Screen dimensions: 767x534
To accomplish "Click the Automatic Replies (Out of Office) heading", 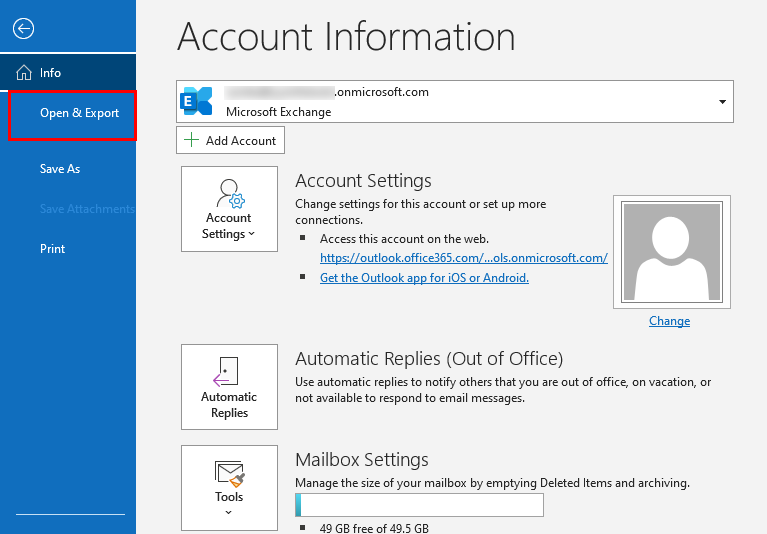I will pyautogui.click(x=429, y=359).
